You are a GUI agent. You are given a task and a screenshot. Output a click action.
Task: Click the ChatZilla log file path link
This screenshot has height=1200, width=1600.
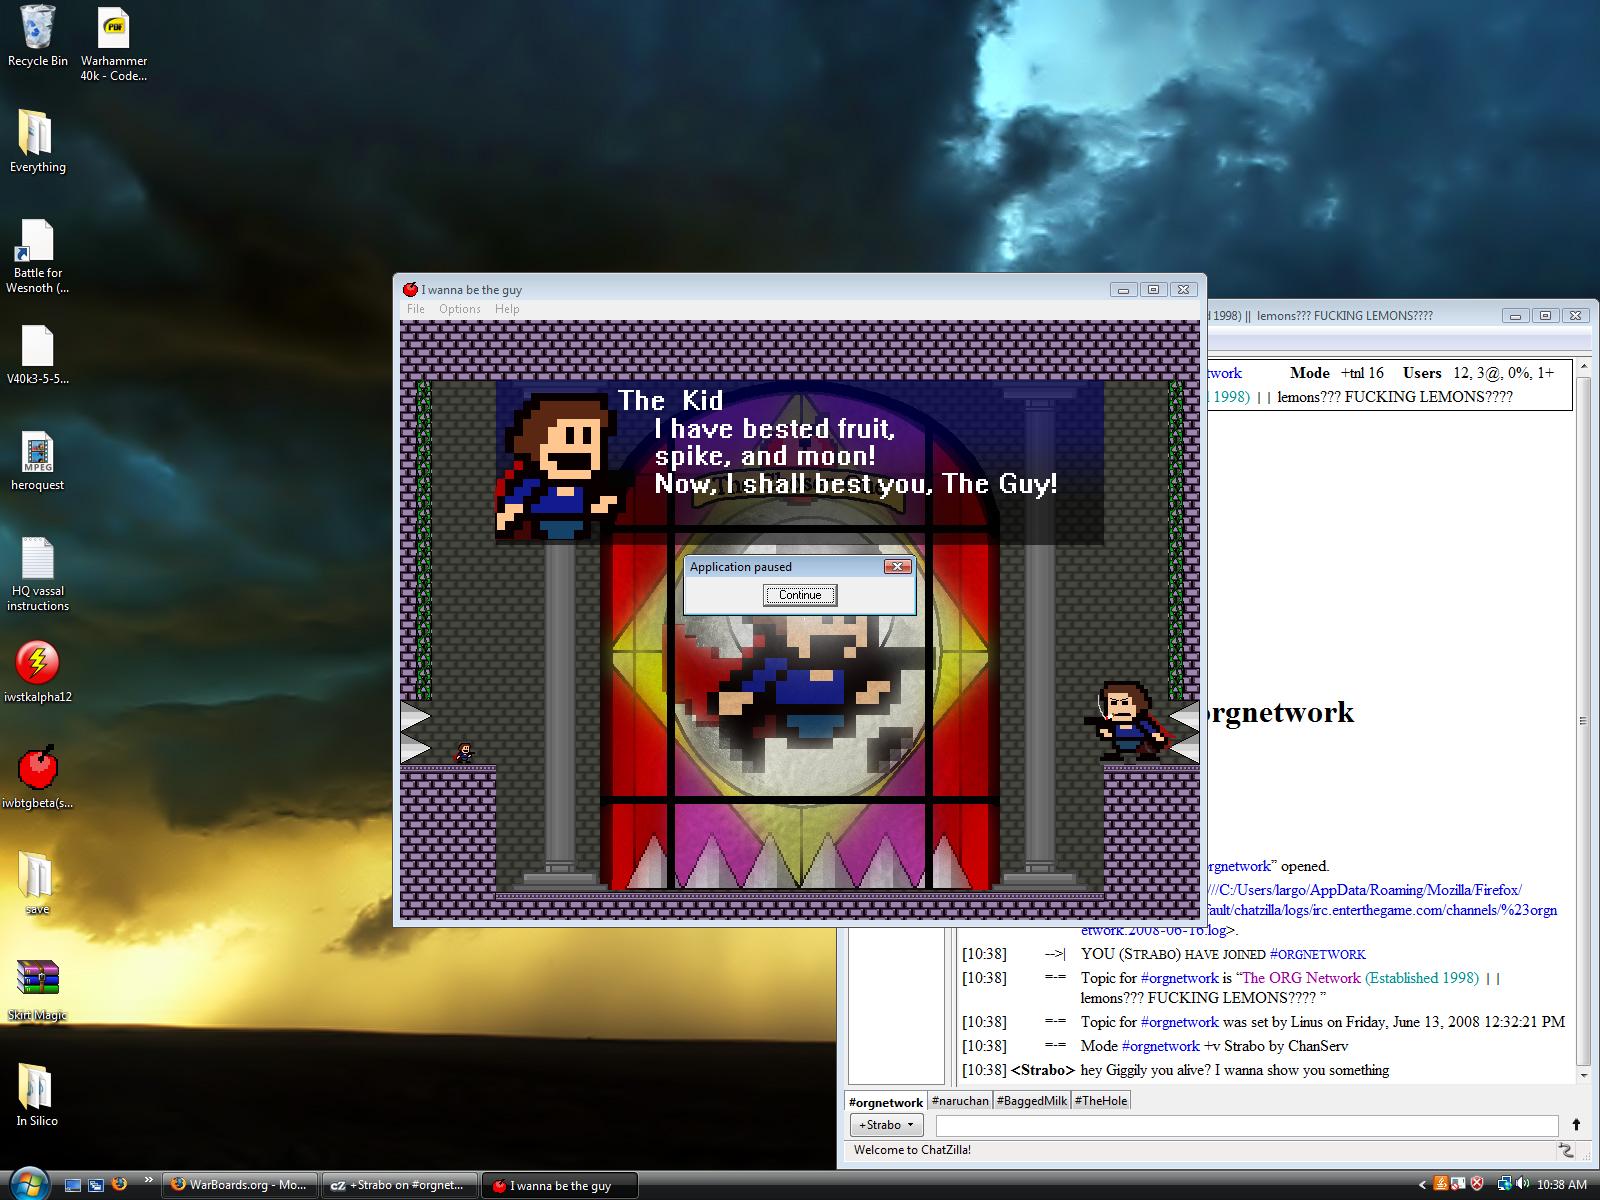point(1382,910)
